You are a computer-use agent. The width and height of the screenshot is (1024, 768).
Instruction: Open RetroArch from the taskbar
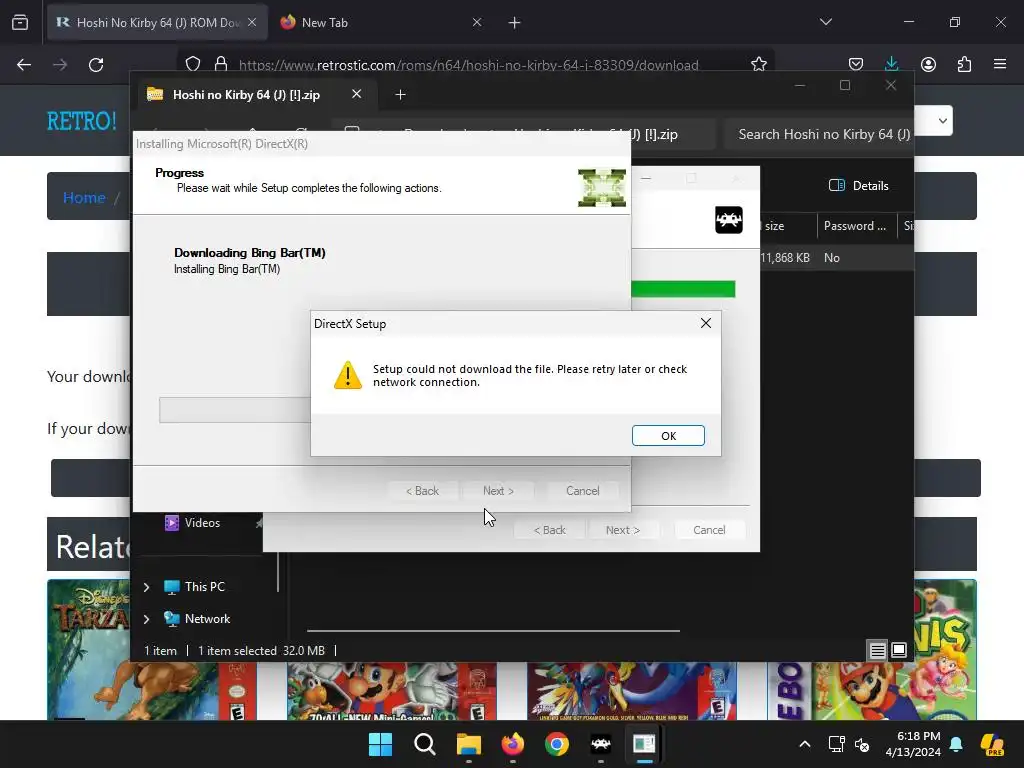[x=600, y=744]
